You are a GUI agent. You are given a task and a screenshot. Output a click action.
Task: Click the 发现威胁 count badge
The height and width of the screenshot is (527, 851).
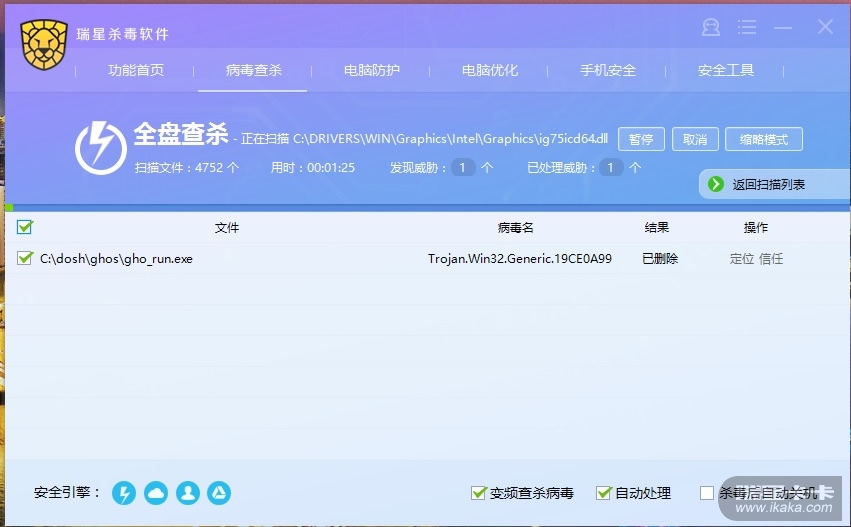pos(463,167)
